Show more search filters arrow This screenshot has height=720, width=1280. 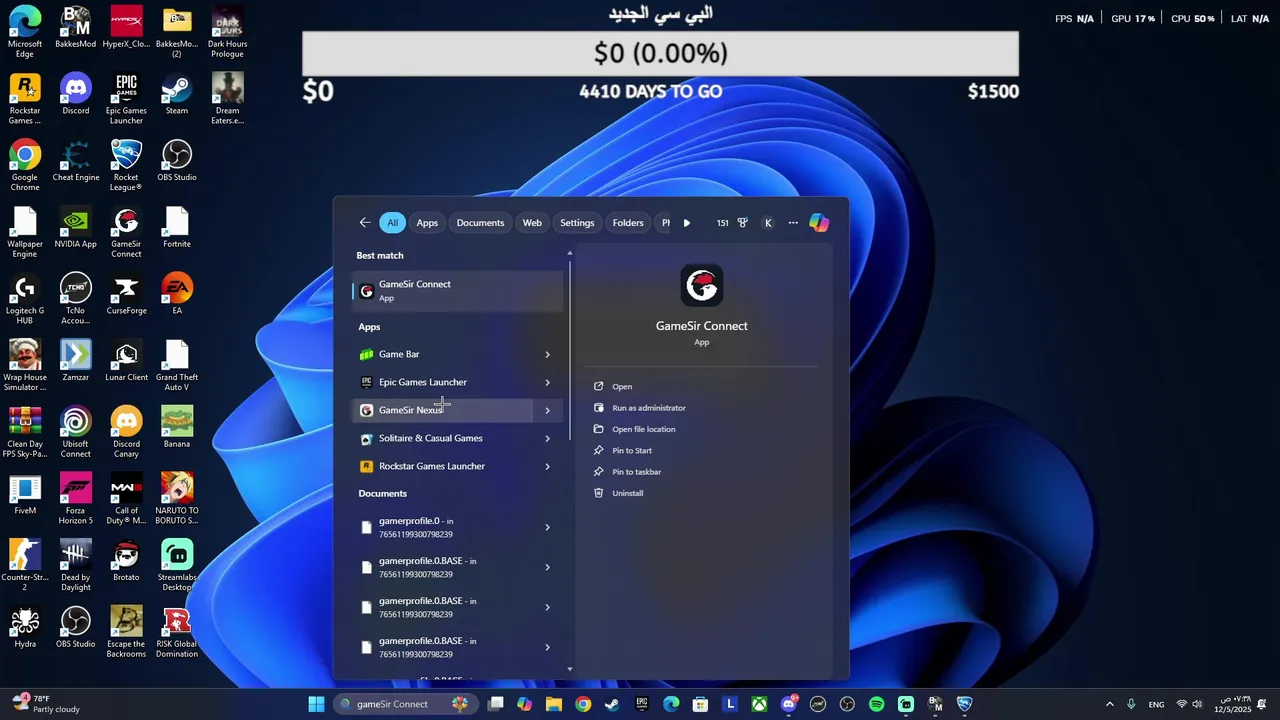point(686,223)
